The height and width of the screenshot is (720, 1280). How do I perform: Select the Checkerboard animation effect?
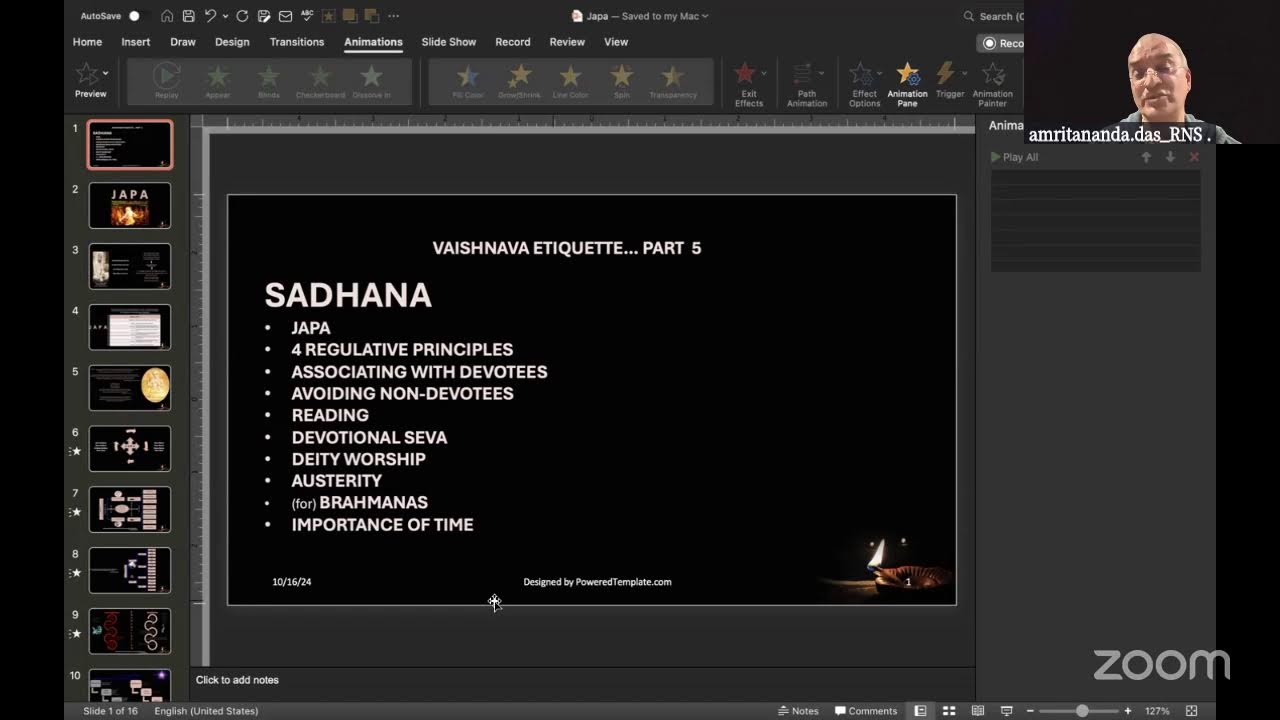click(320, 81)
